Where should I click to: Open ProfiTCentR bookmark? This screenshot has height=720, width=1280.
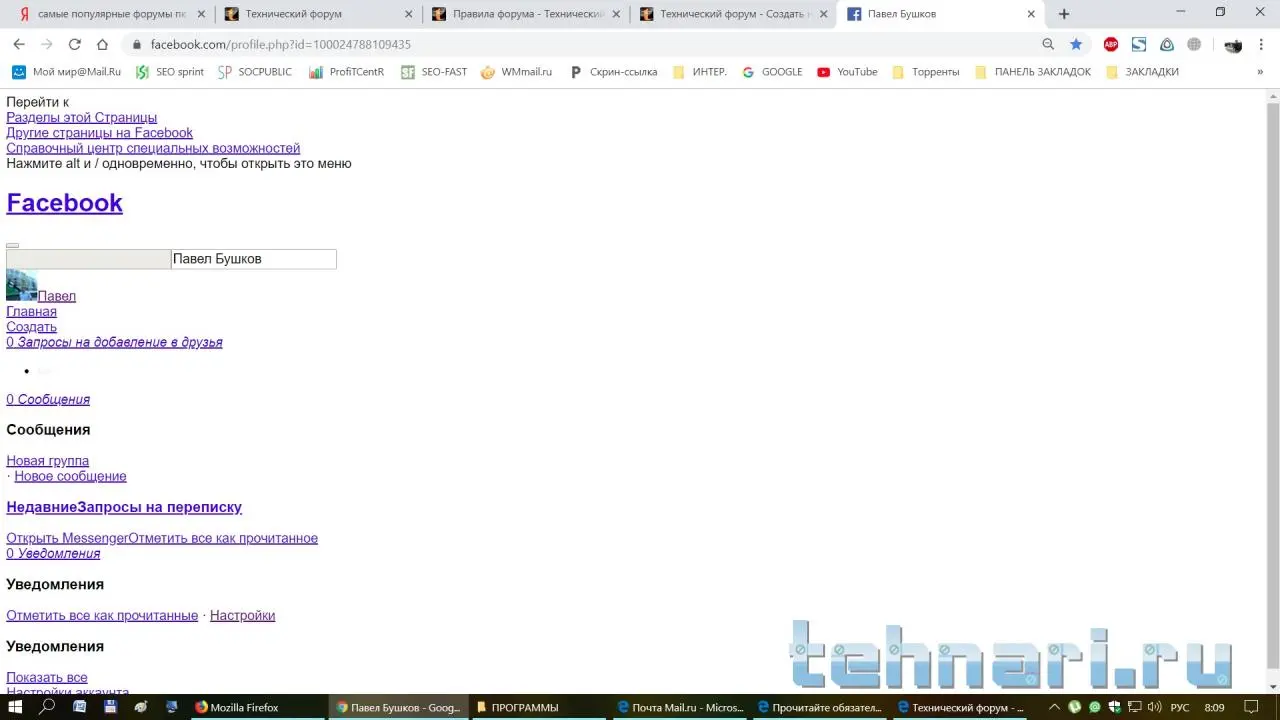tap(347, 72)
